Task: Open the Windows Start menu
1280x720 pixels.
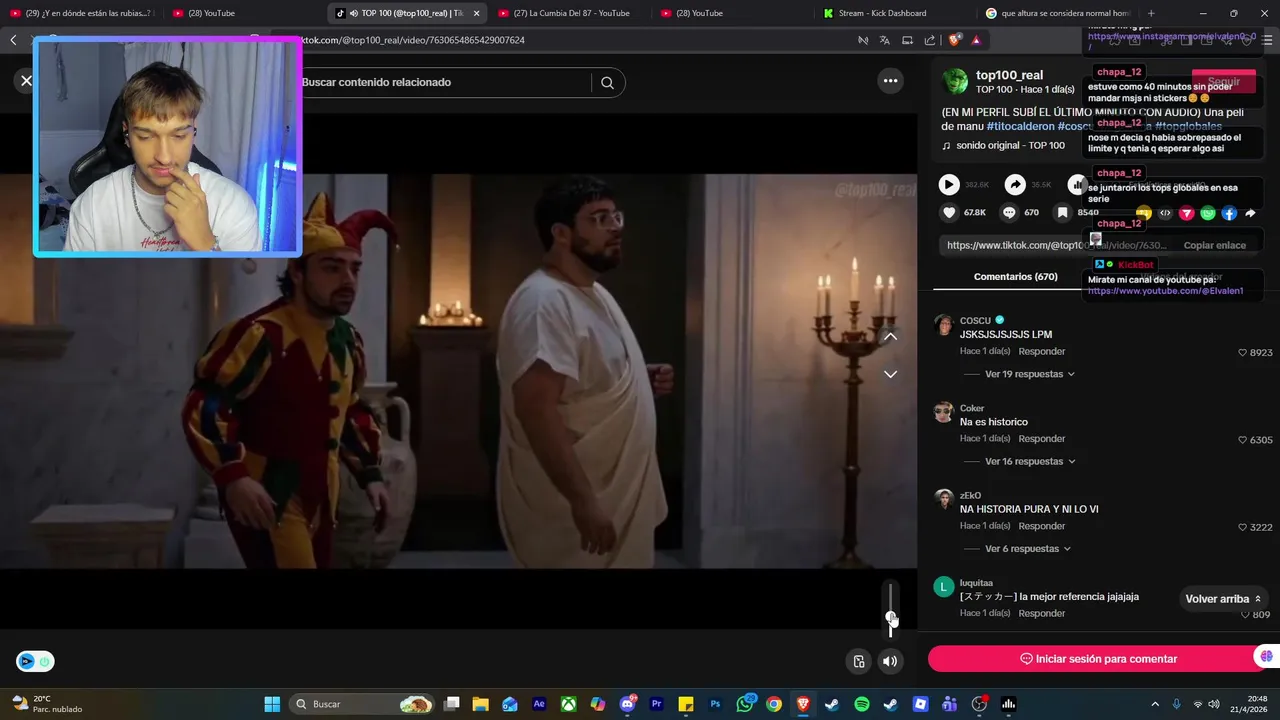Action: (272, 704)
